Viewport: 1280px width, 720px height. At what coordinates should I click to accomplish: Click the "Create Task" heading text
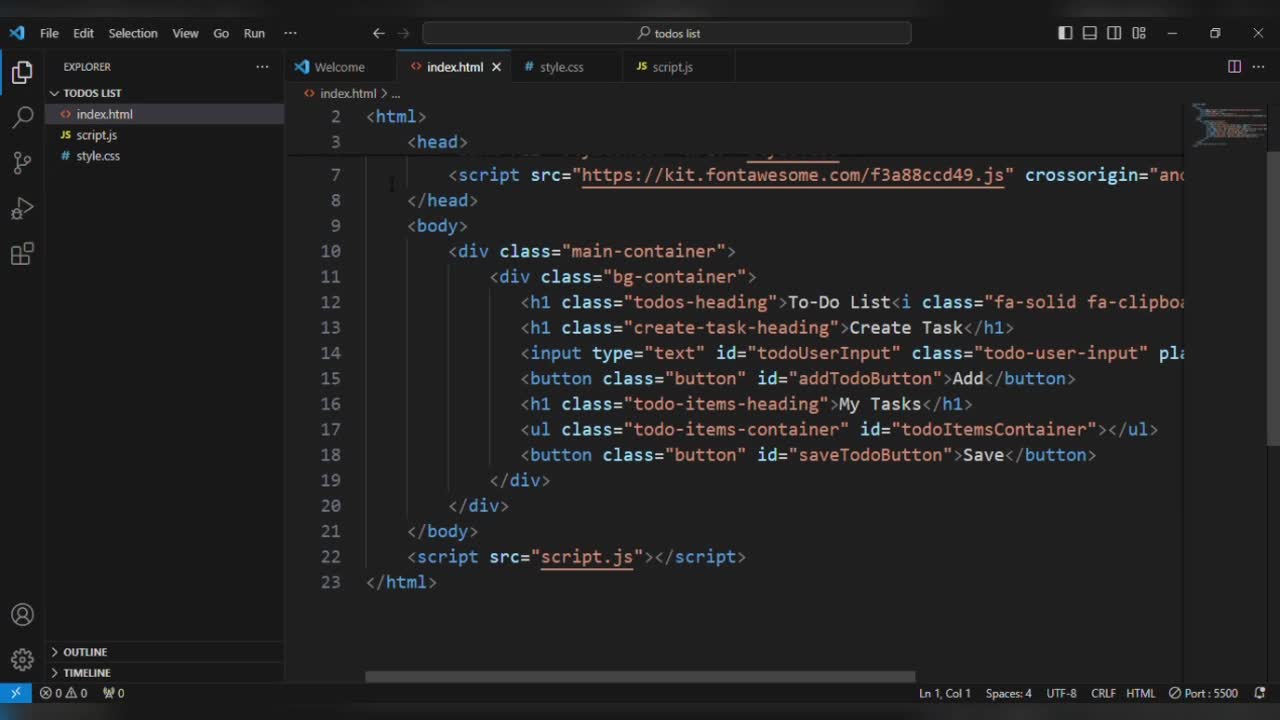pyautogui.click(x=906, y=328)
